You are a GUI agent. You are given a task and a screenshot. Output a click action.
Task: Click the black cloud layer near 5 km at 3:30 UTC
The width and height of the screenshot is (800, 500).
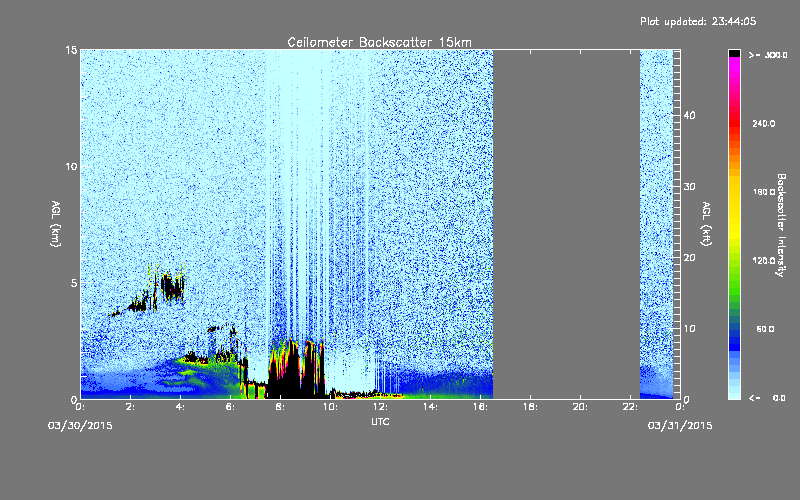pos(172,288)
